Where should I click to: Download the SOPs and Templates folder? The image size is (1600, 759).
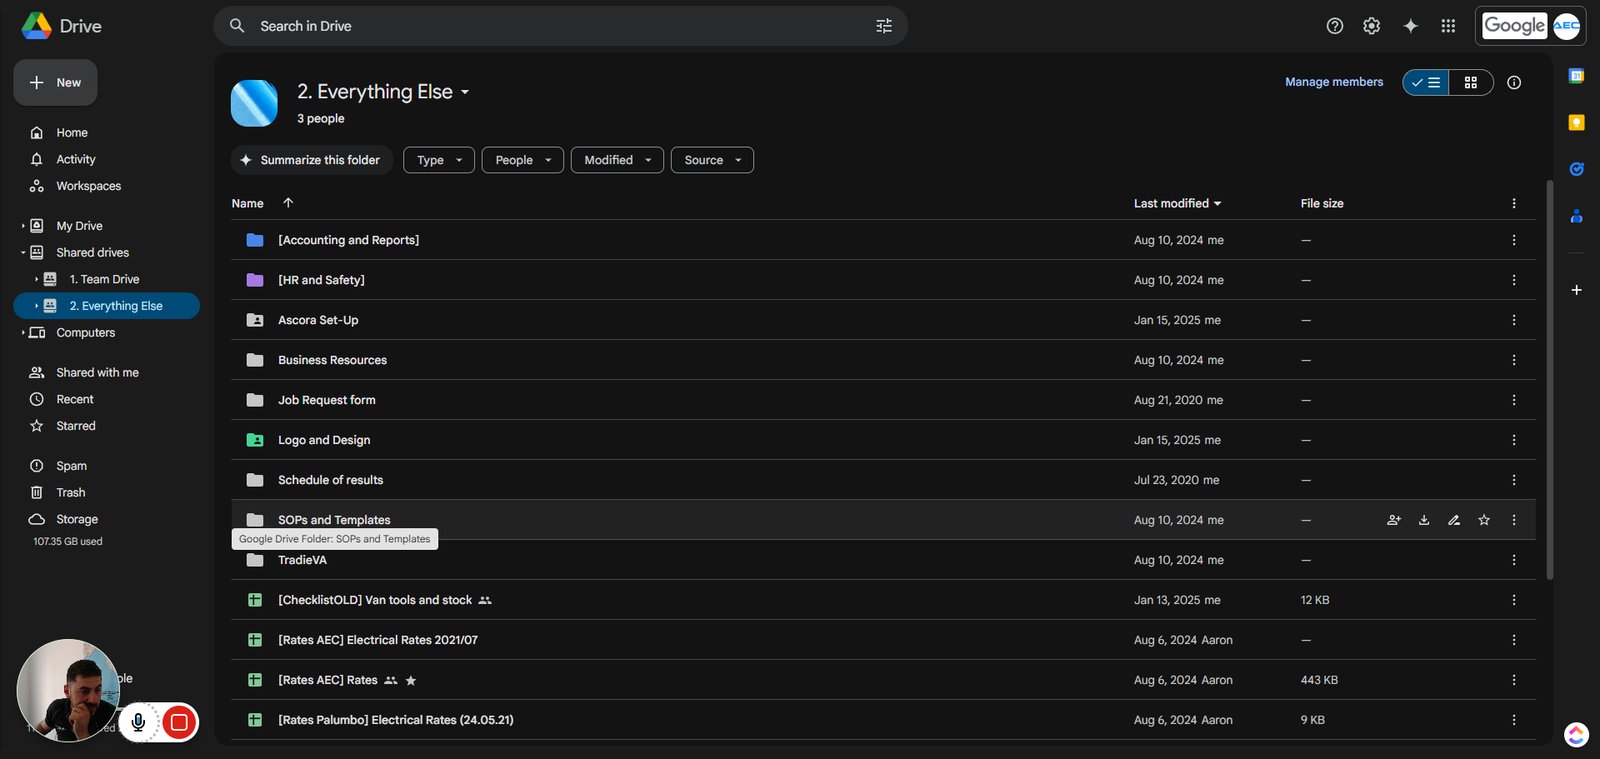tap(1424, 520)
